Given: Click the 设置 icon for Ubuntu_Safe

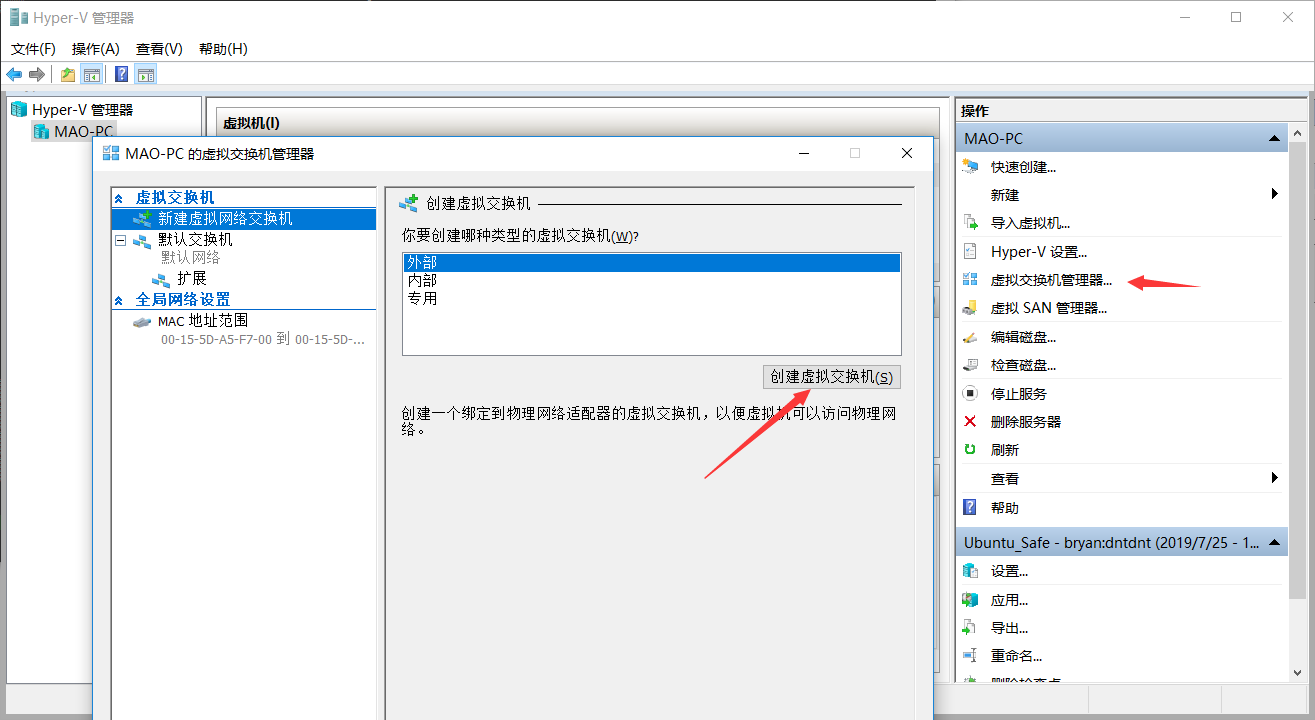Looking at the screenshot, I should [x=970, y=571].
